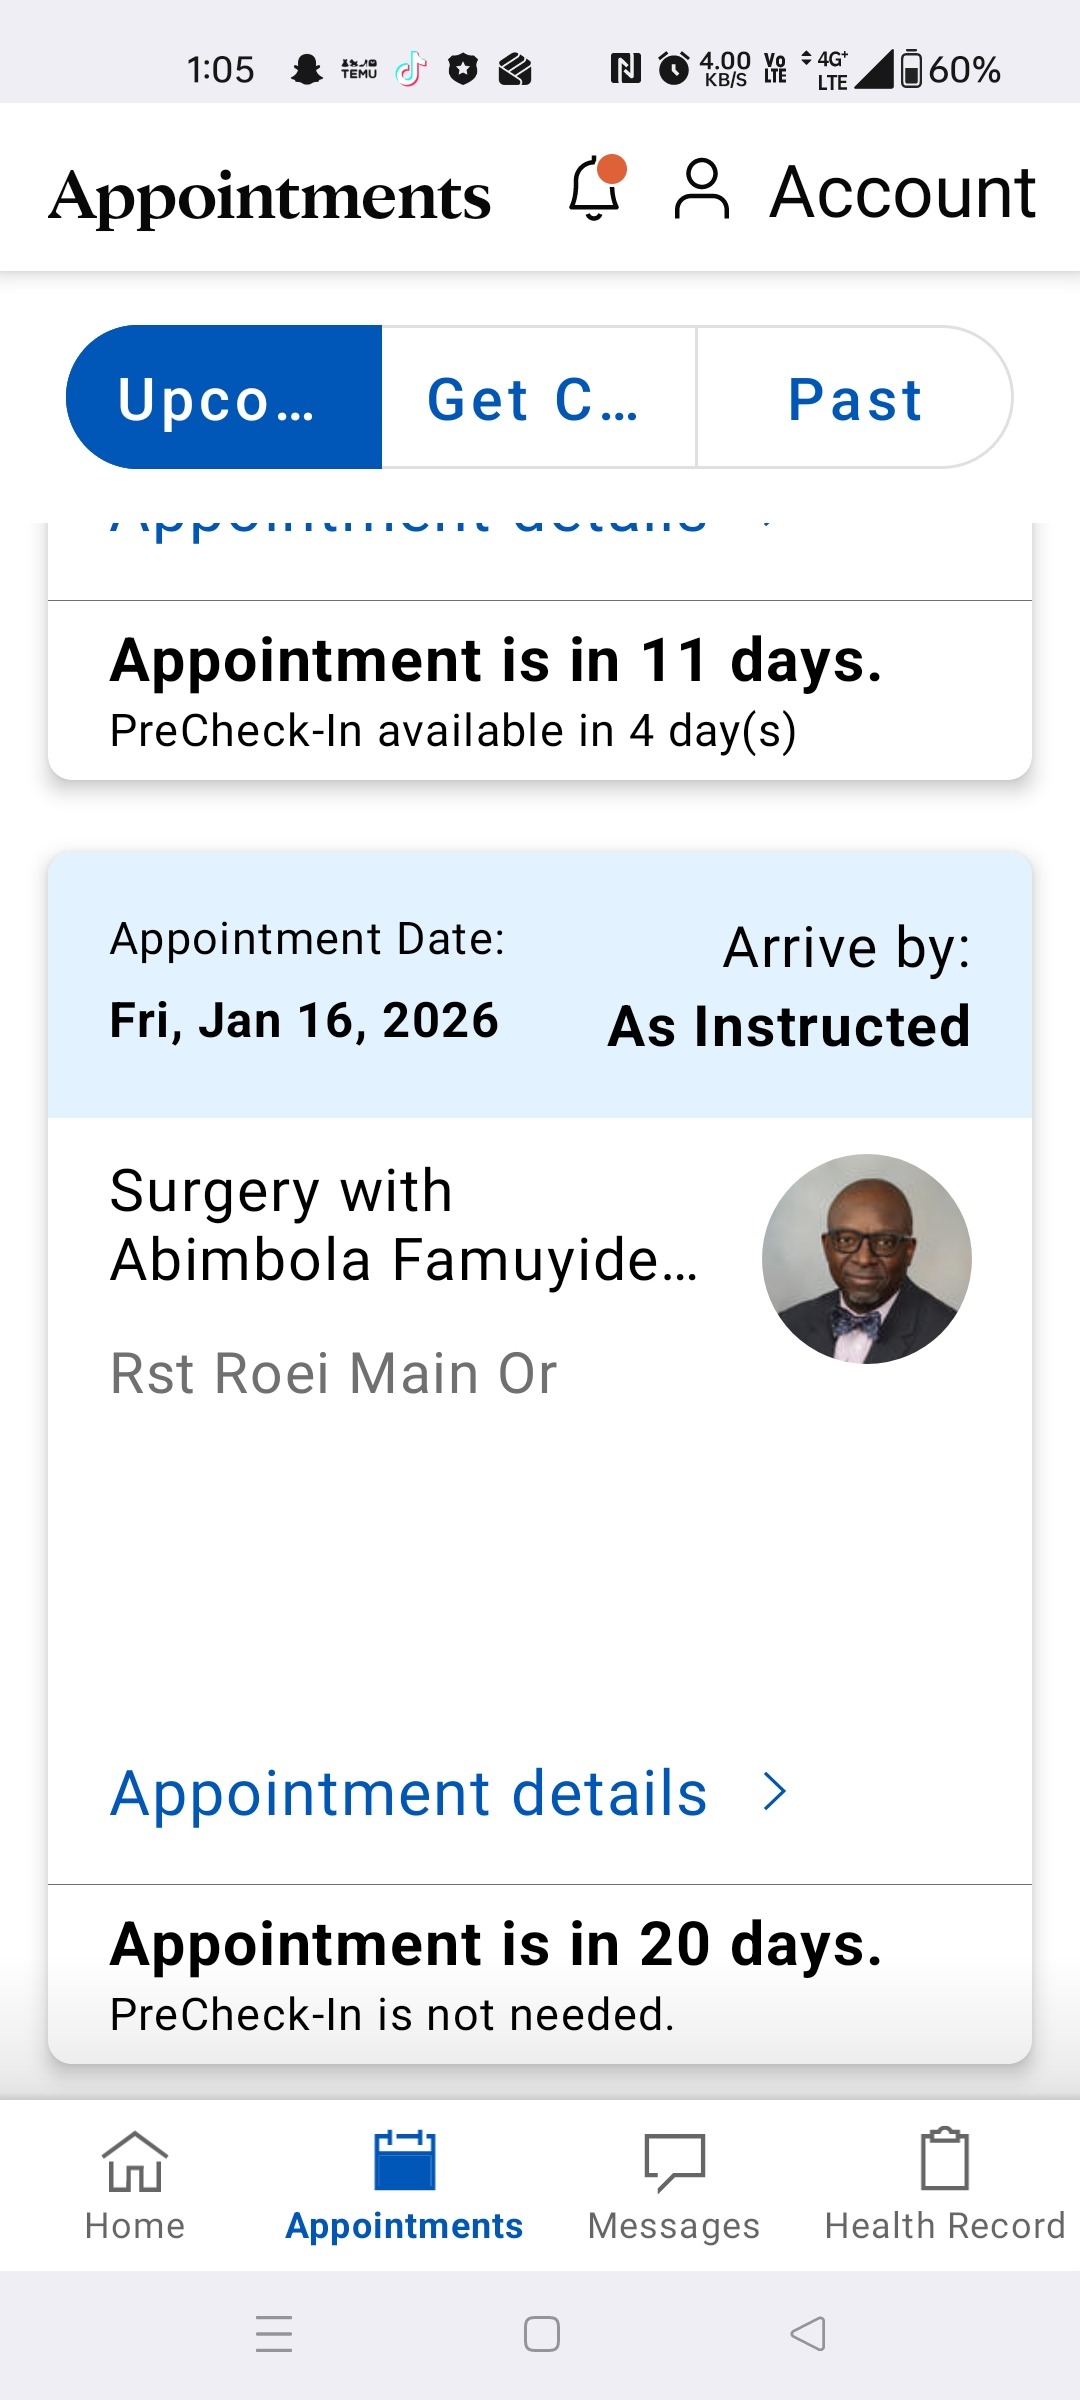Switch to the Past tab
This screenshot has height=2400, width=1080.
click(854, 398)
